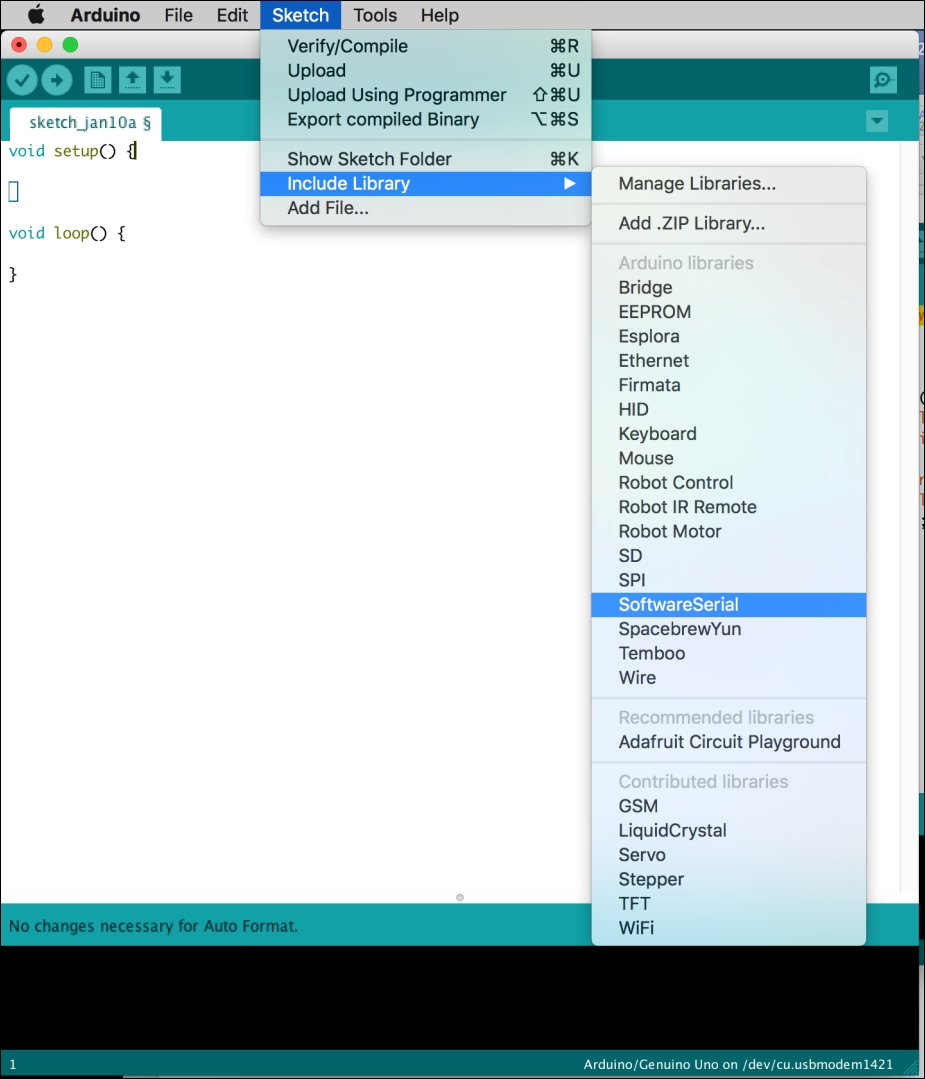Choose Add .ZIP Library...
The width and height of the screenshot is (925, 1079).
(x=729, y=224)
